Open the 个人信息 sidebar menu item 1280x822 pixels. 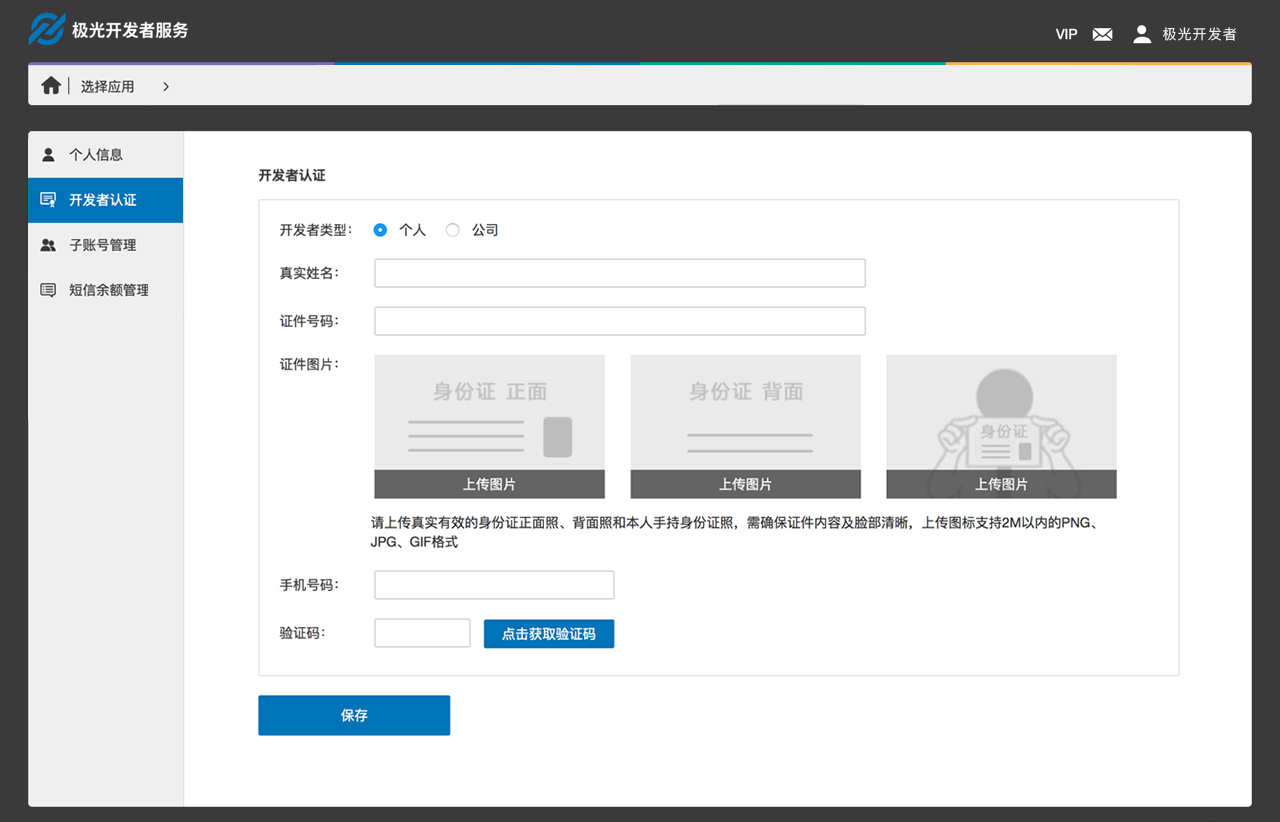(106, 155)
